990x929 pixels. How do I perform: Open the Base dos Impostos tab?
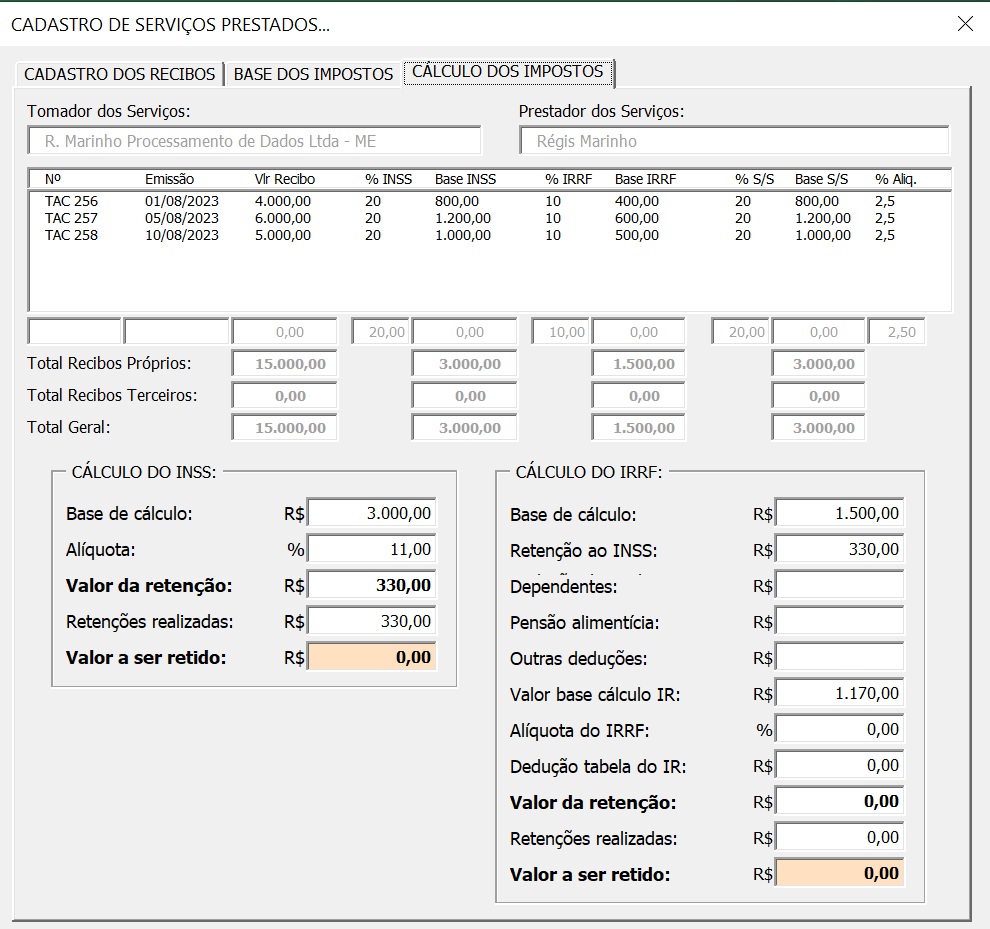(313, 74)
